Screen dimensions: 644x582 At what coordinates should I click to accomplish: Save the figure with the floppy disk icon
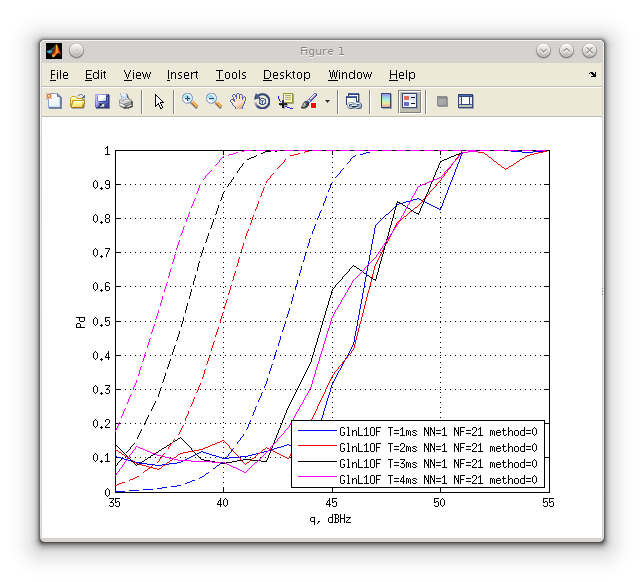pyautogui.click(x=102, y=101)
